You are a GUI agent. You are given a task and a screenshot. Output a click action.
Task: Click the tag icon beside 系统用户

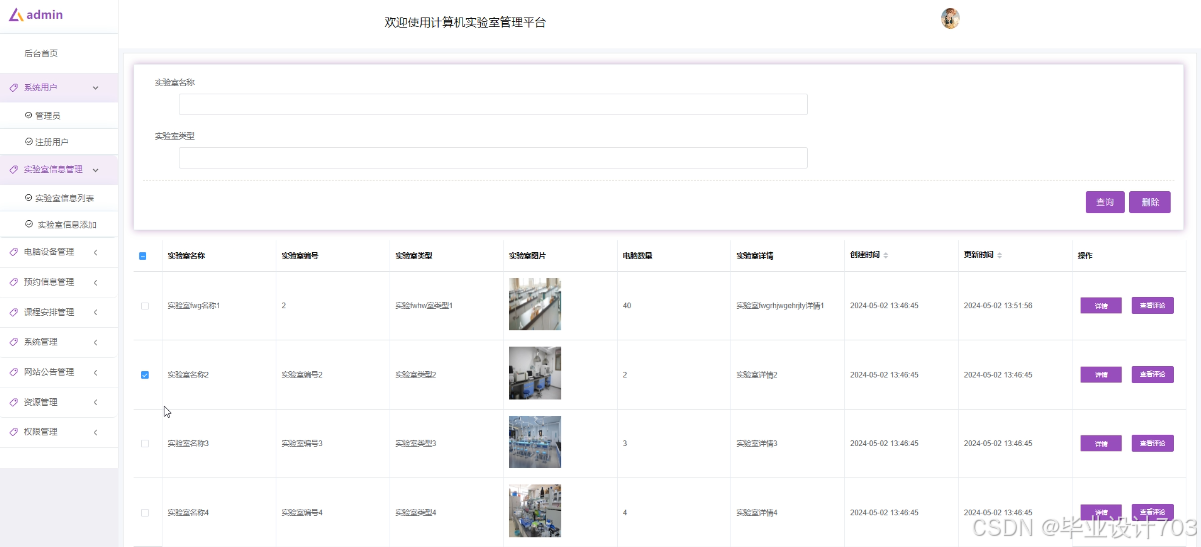click(13, 88)
